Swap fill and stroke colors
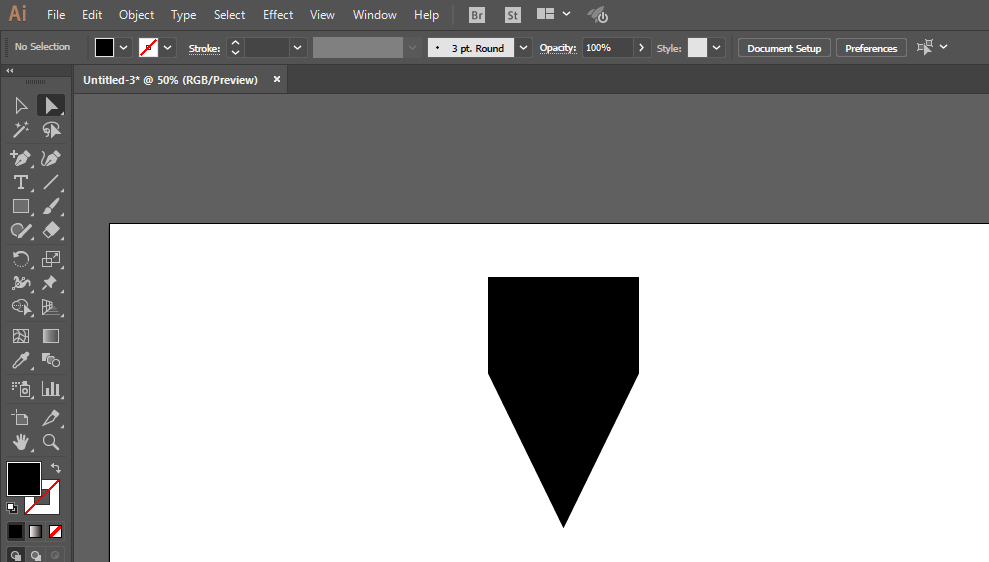Viewport: 989px width, 562px height. pos(56,468)
